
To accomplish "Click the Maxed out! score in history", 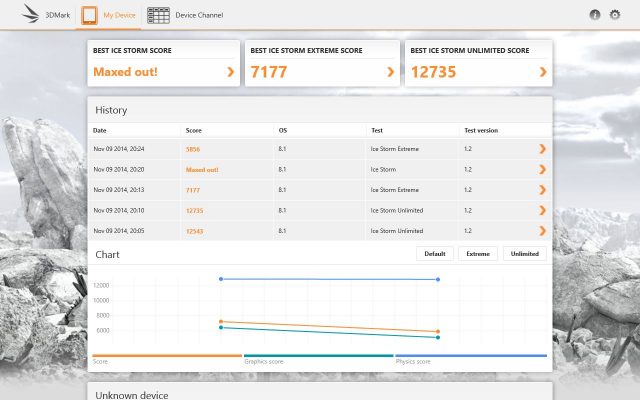I will click(x=202, y=170).
